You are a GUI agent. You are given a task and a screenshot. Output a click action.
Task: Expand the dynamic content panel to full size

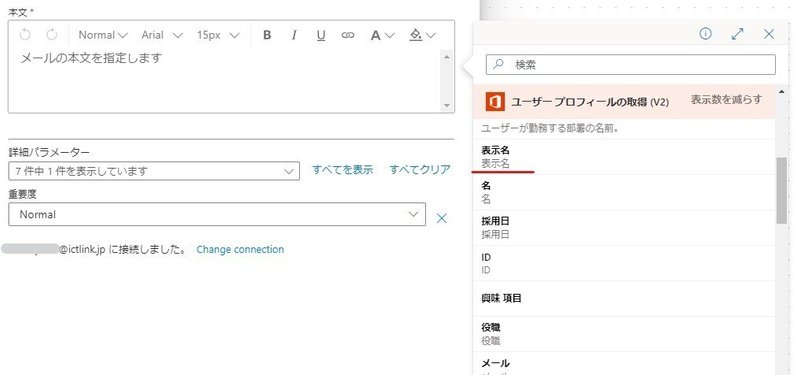tap(737, 34)
